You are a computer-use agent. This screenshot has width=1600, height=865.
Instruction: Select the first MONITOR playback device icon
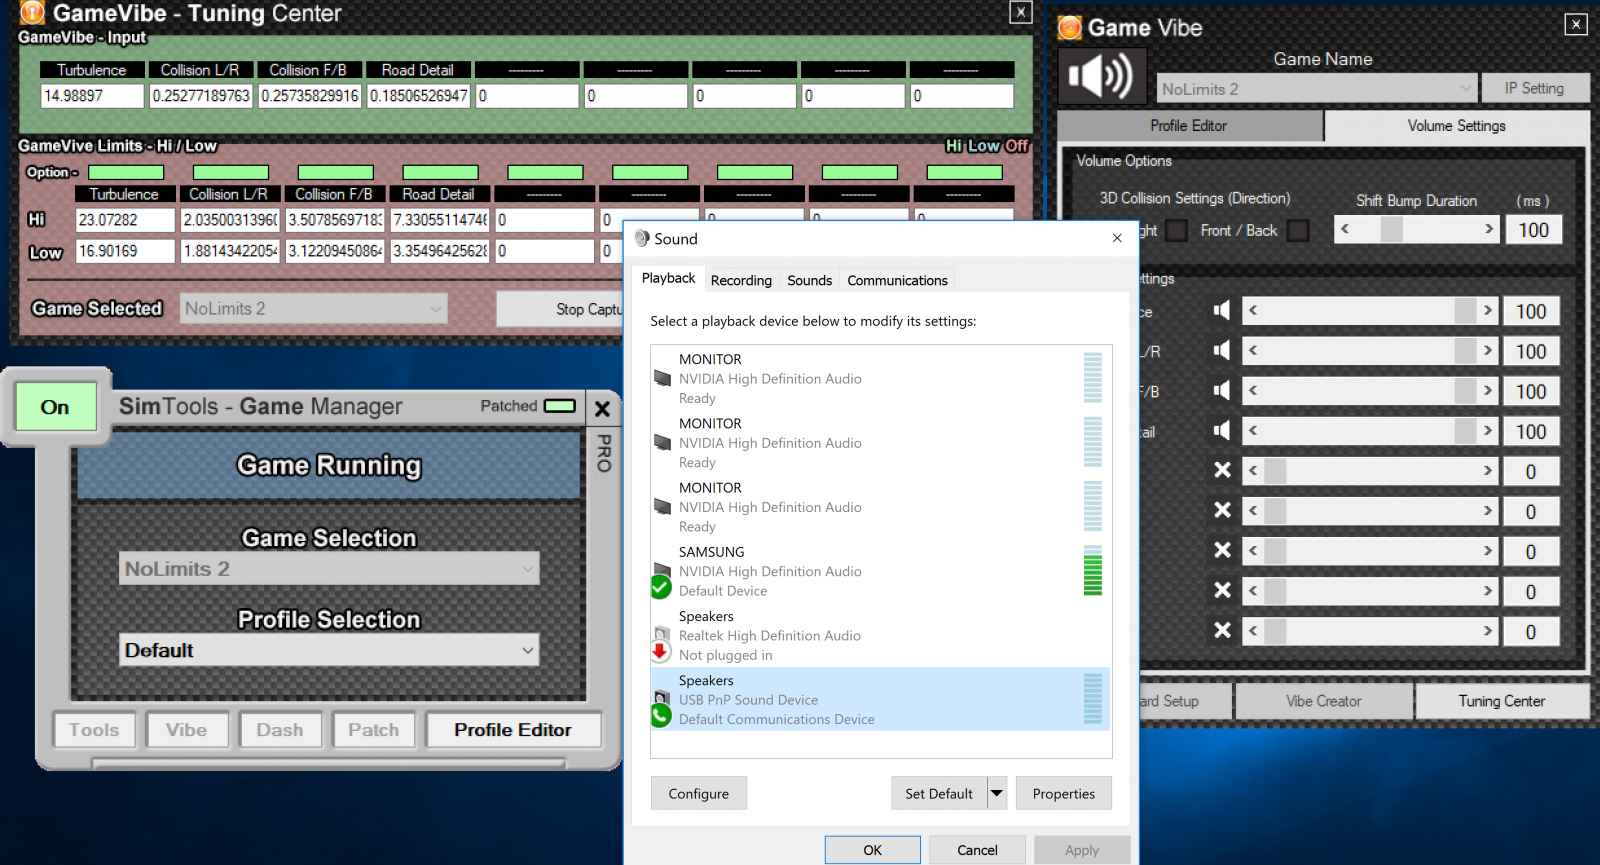pos(662,379)
